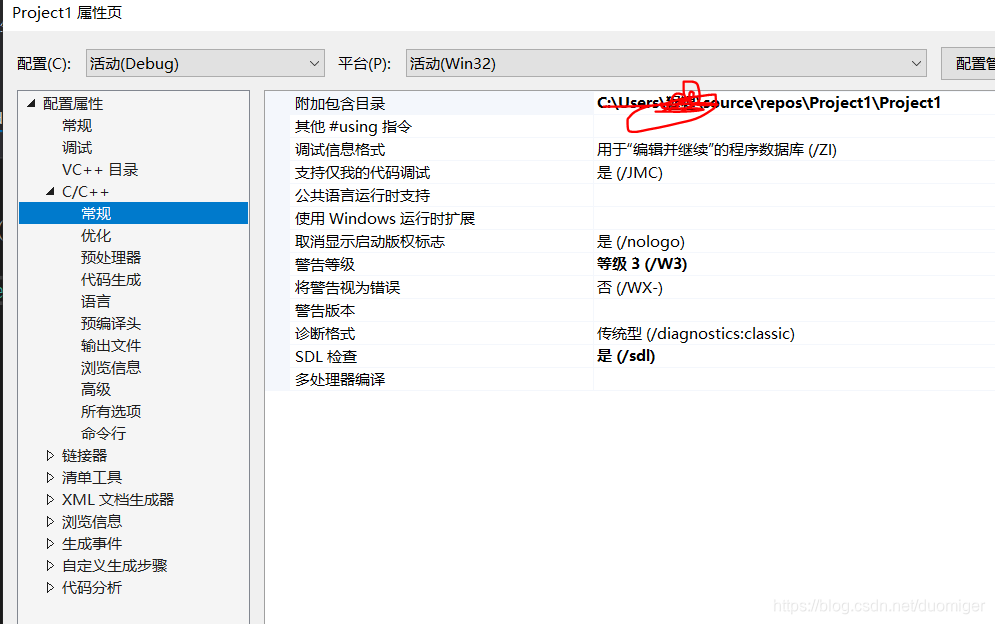Select the 传统型 (/diagnostics:classic) value

coord(696,333)
